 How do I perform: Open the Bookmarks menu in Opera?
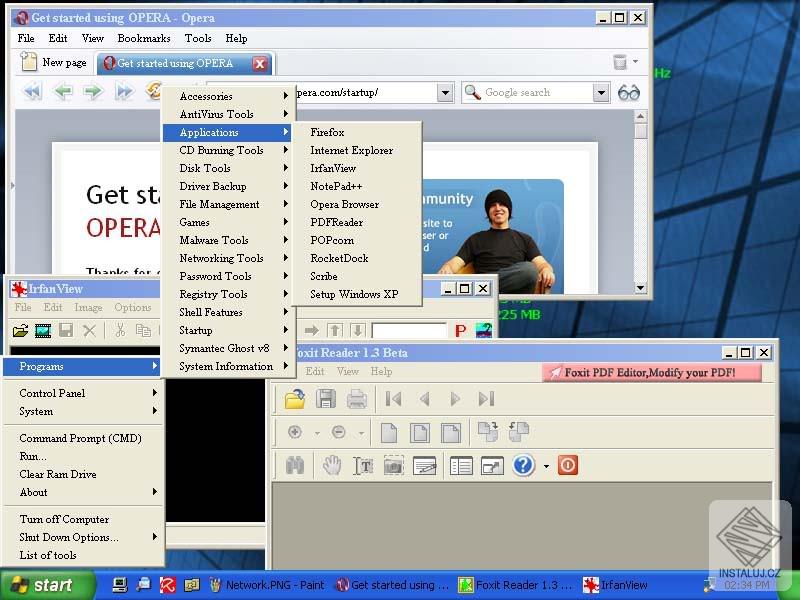click(143, 38)
